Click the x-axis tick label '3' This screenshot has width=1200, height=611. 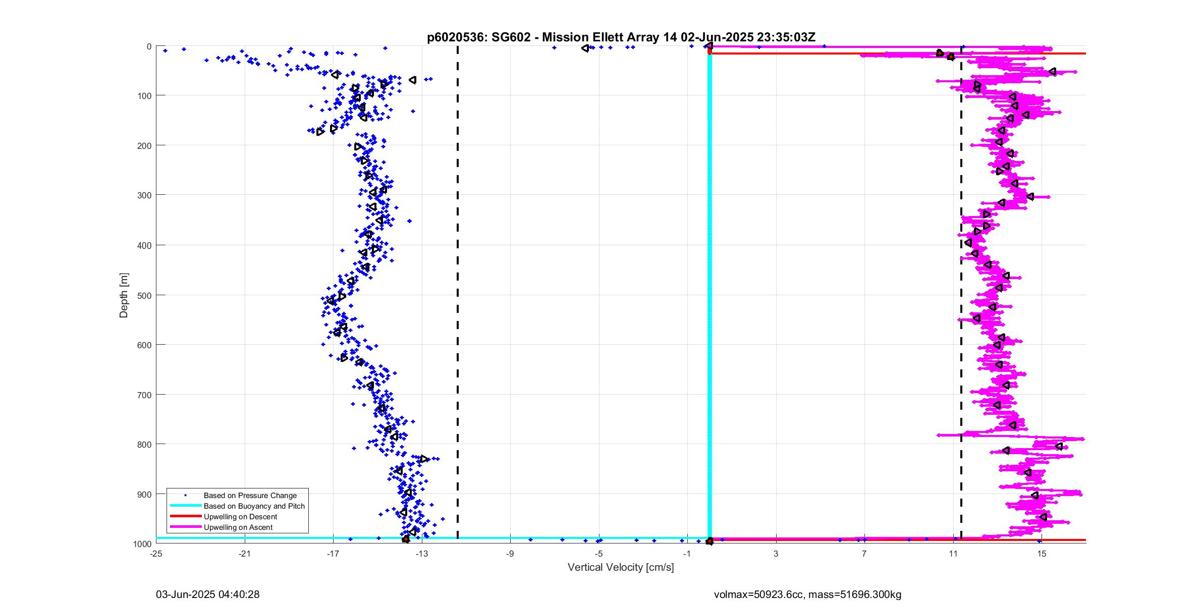coord(776,553)
